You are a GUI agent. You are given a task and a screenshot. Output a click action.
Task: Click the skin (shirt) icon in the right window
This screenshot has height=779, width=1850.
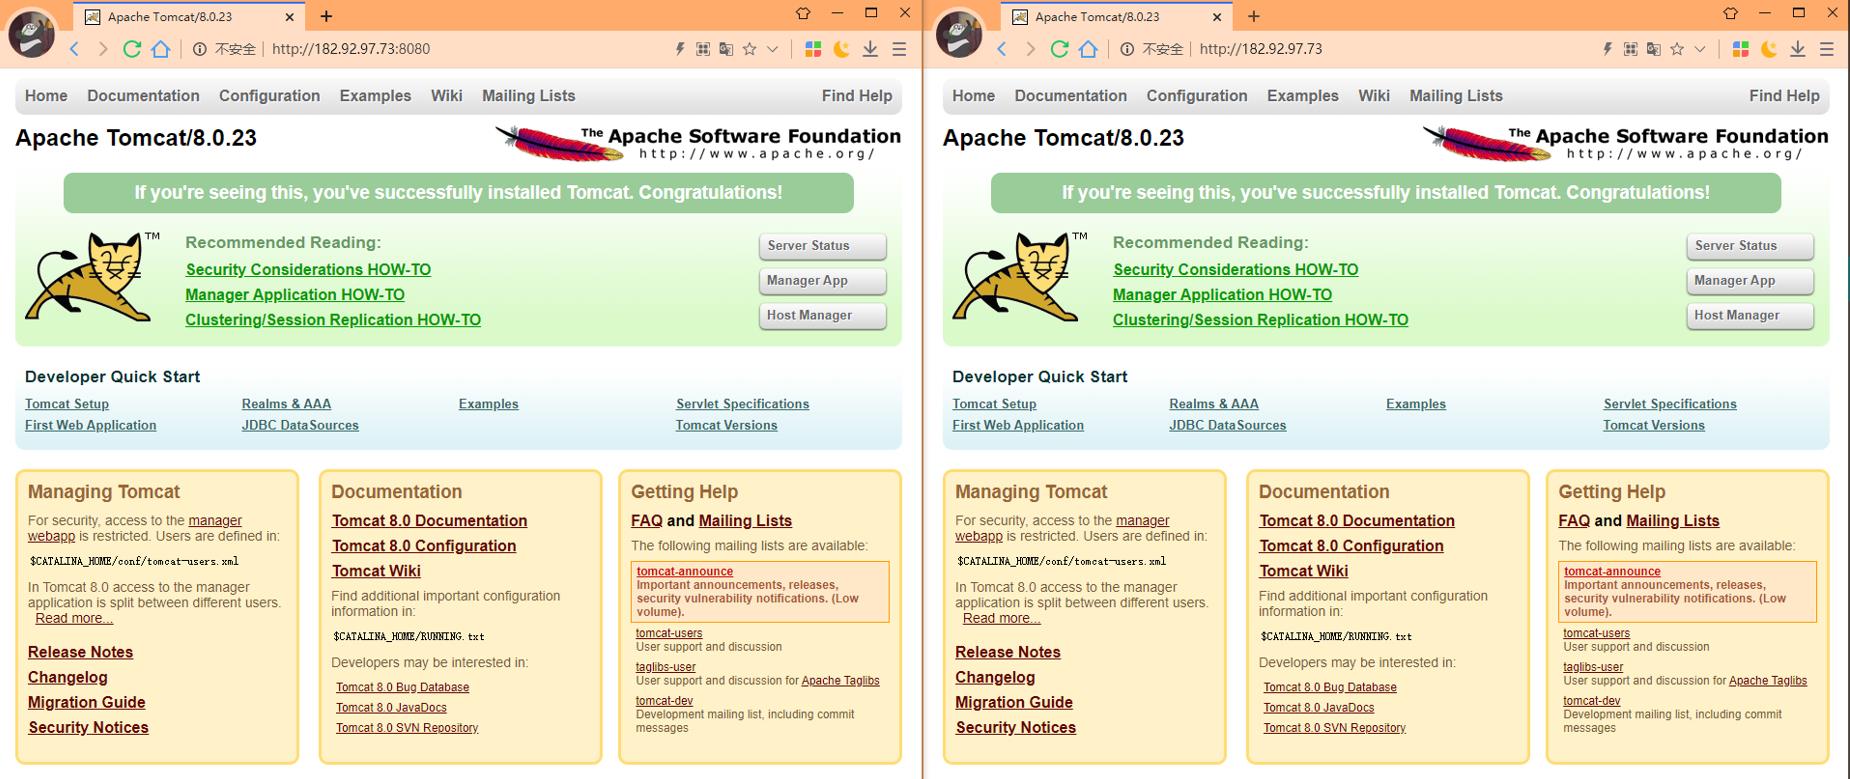pyautogui.click(x=1731, y=13)
